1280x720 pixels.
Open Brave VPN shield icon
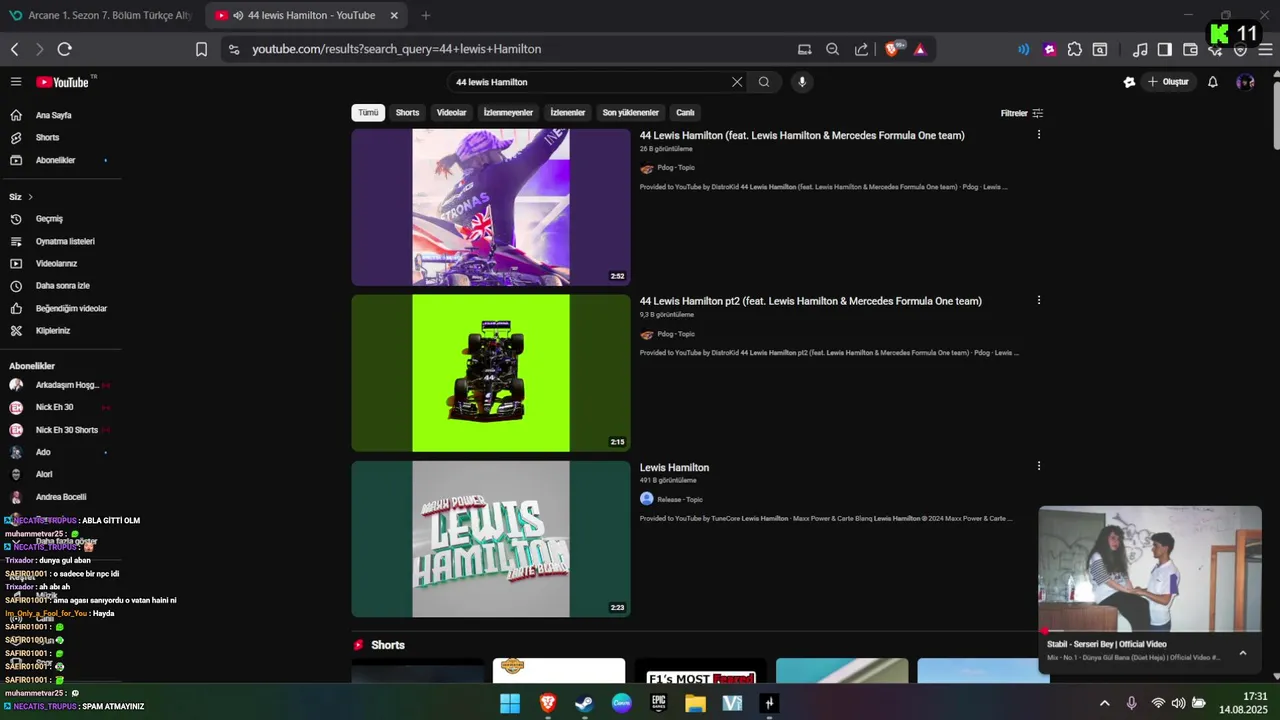click(x=1240, y=49)
